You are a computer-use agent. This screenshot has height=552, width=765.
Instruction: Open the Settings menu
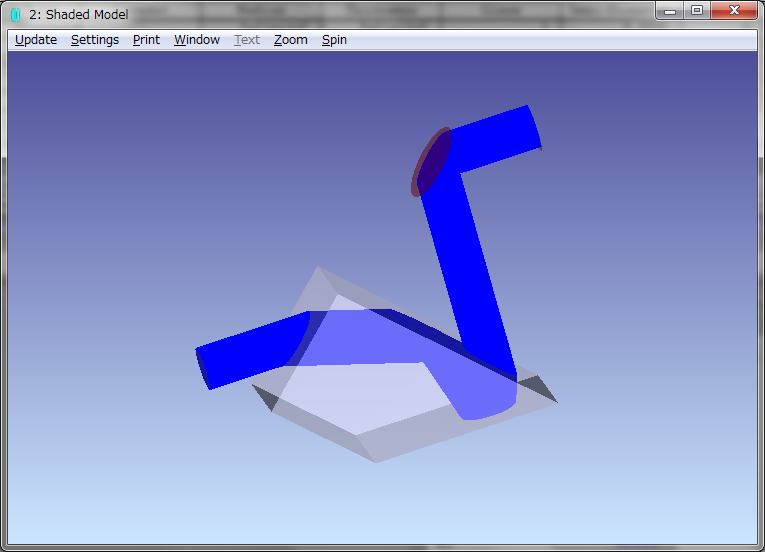coord(95,40)
